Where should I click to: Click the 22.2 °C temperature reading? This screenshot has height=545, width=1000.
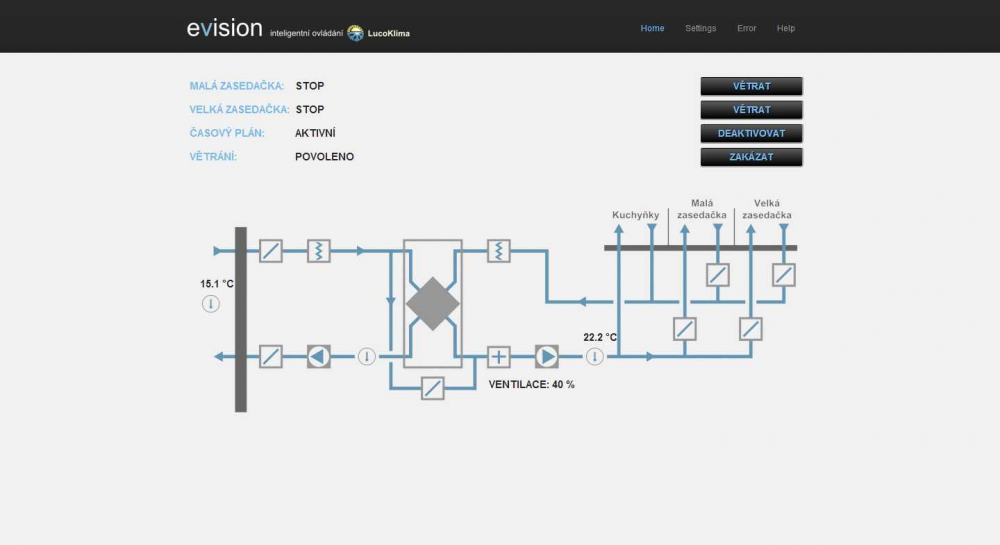(x=600, y=337)
